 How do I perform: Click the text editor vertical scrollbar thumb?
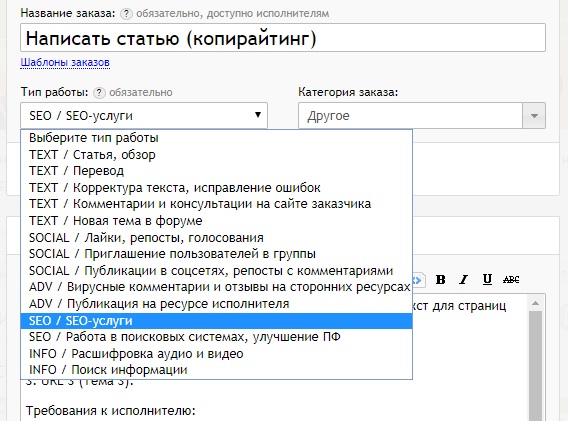tap(535, 365)
